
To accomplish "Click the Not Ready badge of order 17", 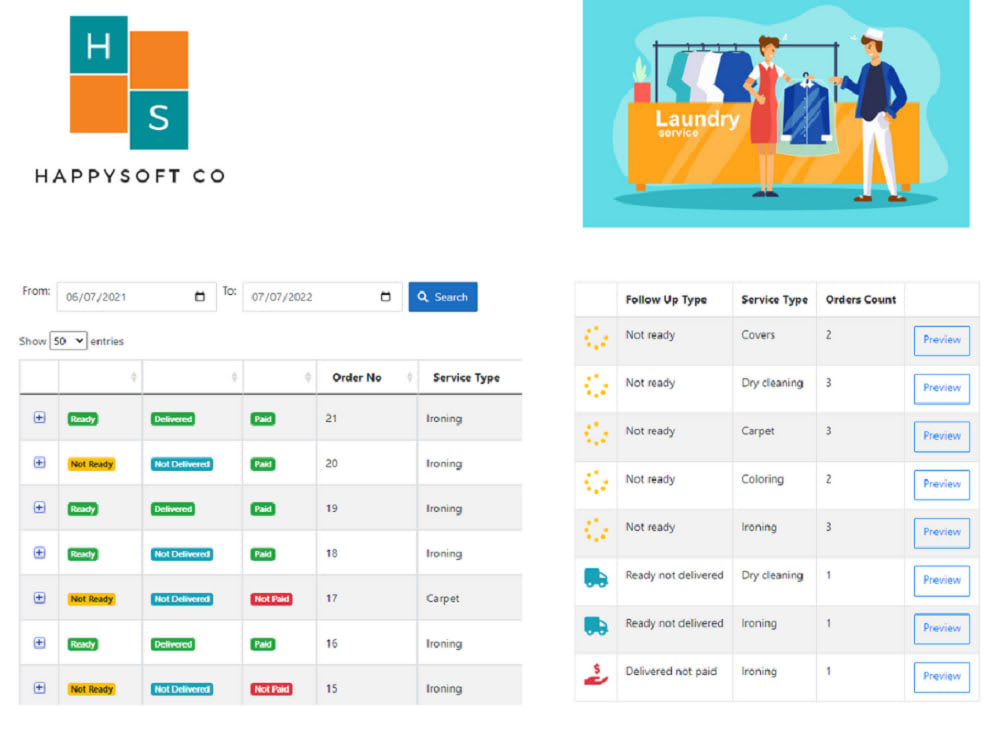I will (x=92, y=599).
